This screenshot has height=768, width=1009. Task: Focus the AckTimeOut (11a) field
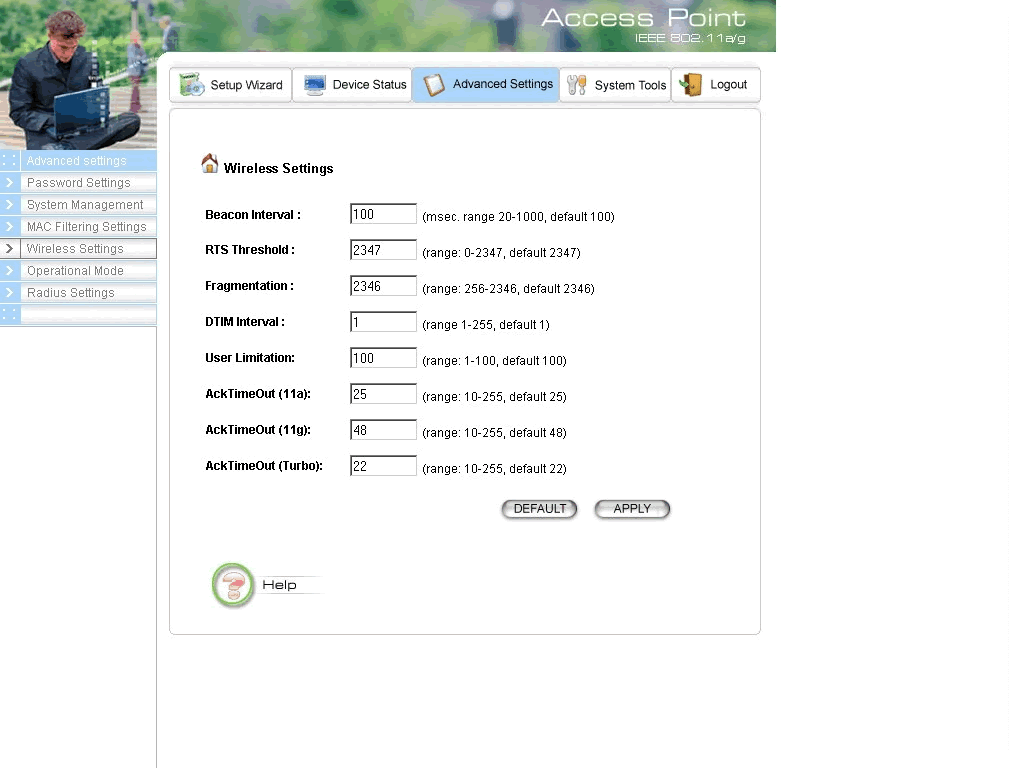coord(383,394)
